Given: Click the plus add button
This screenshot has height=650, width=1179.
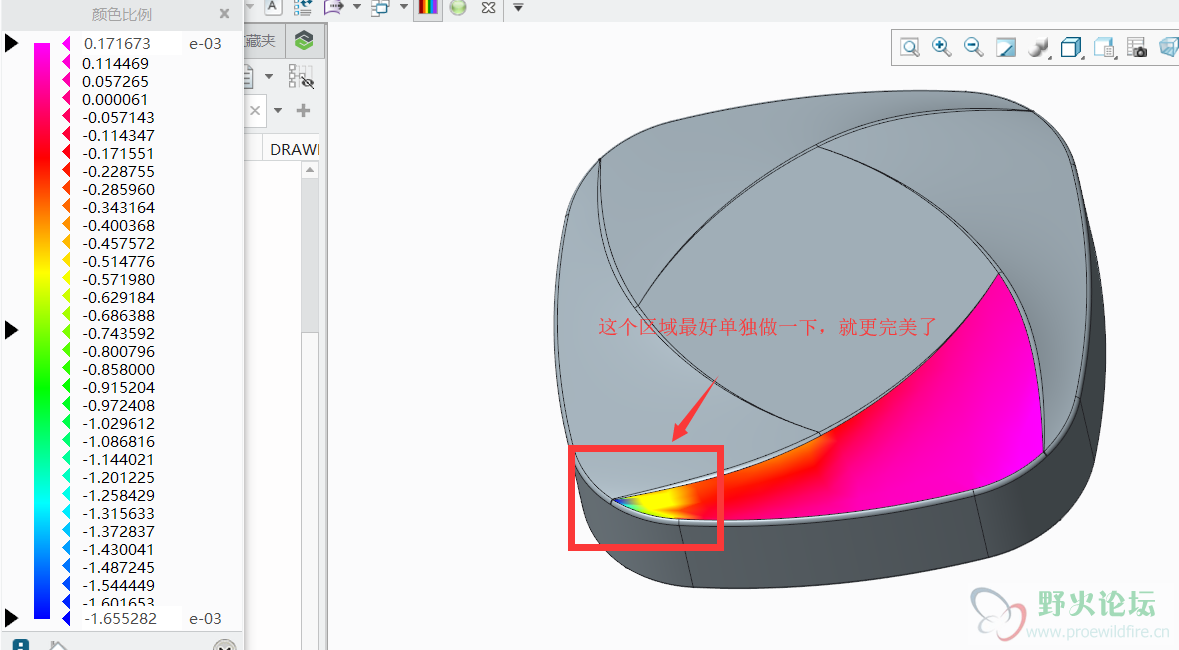Looking at the screenshot, I should 303,111.
